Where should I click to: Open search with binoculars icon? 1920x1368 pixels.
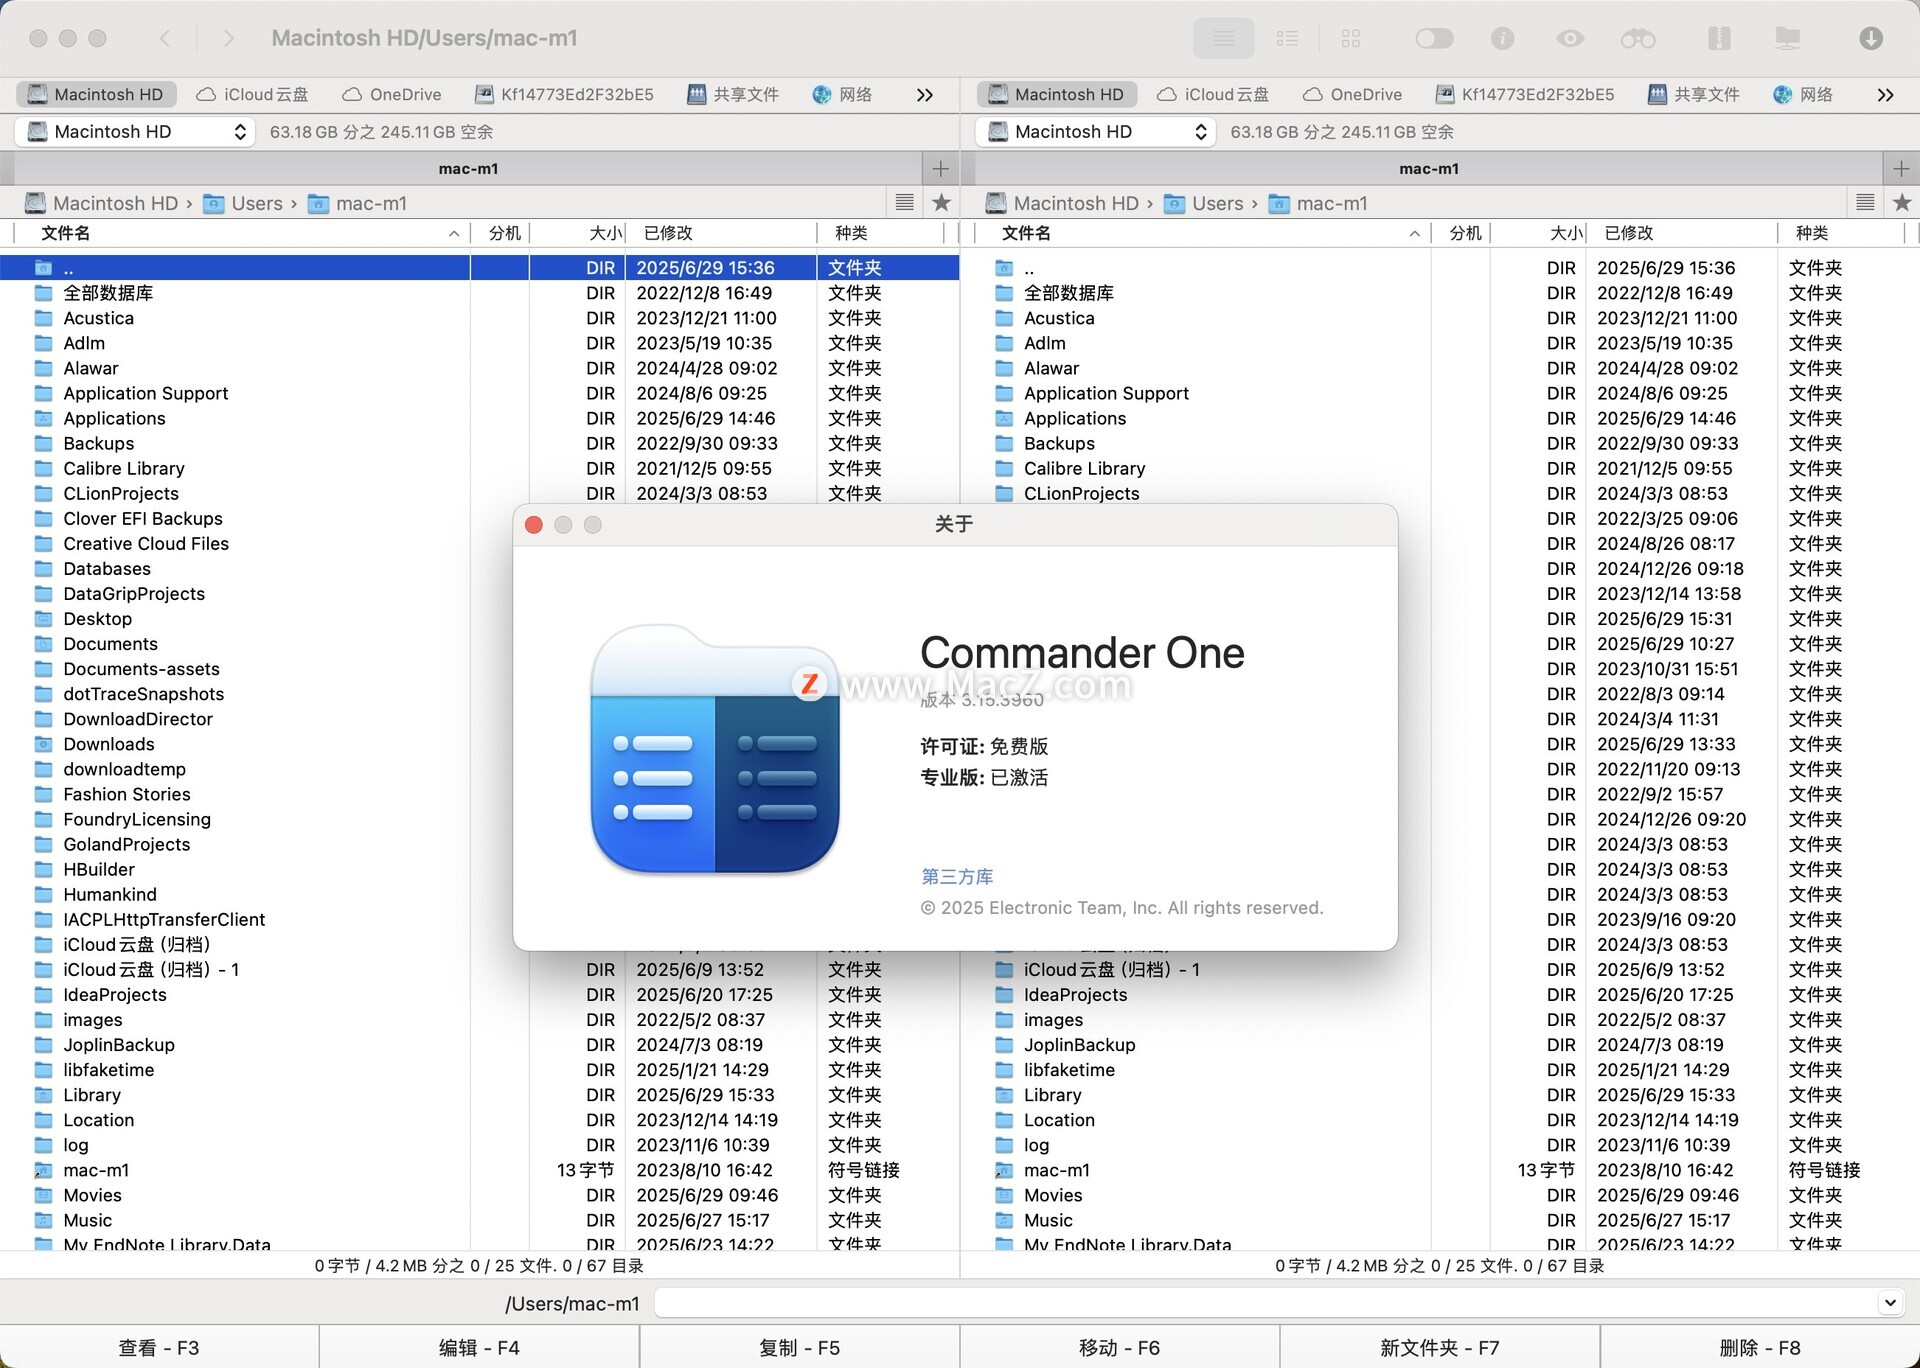coord(1638,38)
